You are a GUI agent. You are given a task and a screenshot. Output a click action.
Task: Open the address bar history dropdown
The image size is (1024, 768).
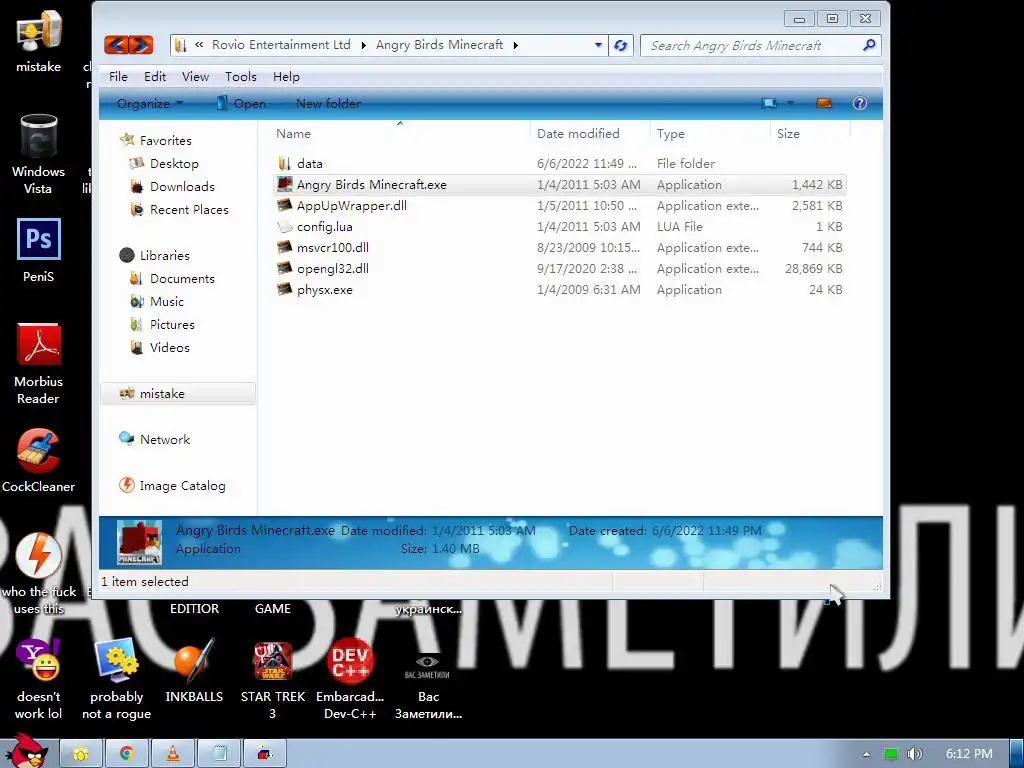pos(598,45)
